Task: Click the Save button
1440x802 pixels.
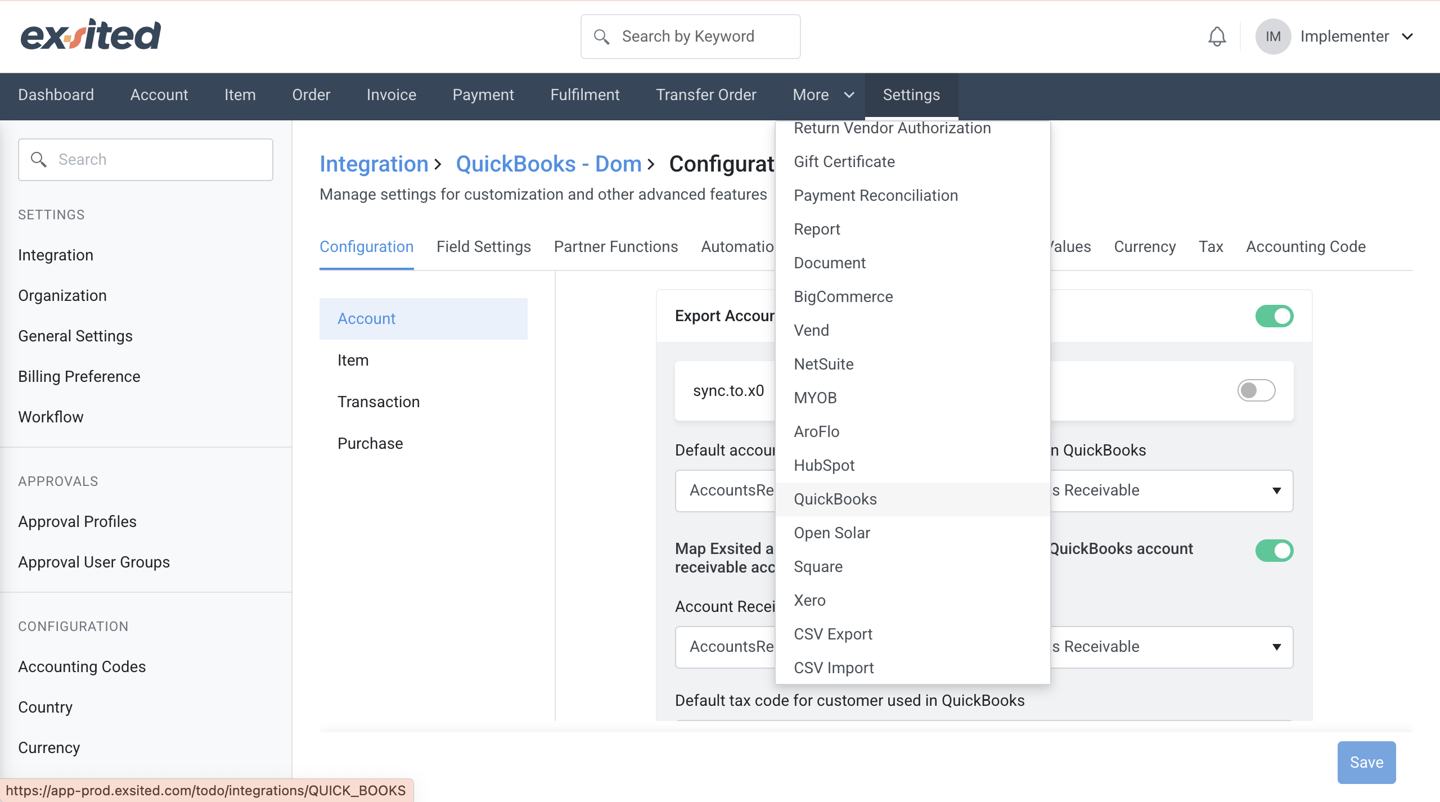Action: tap(1367, 763)
